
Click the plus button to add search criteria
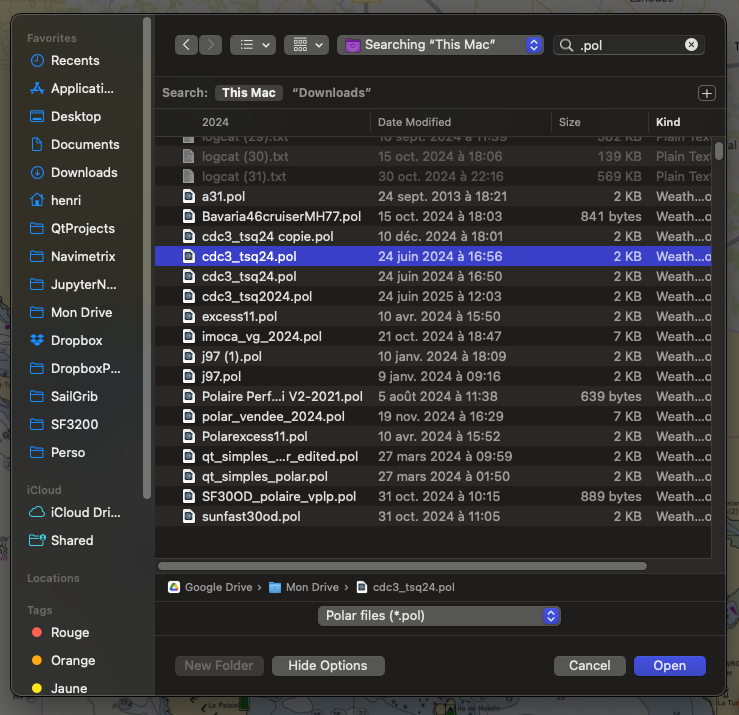707,93
